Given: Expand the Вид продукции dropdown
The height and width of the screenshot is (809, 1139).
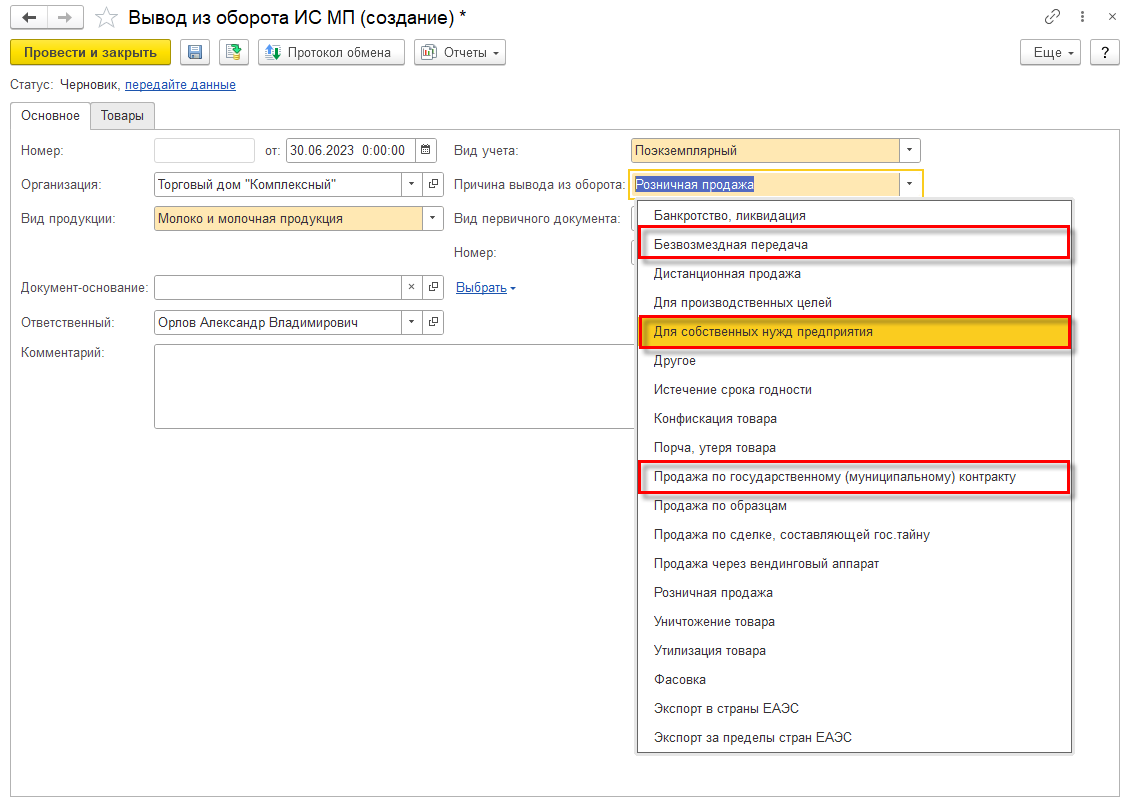Looking at the screenshot, I should (433, 218).
